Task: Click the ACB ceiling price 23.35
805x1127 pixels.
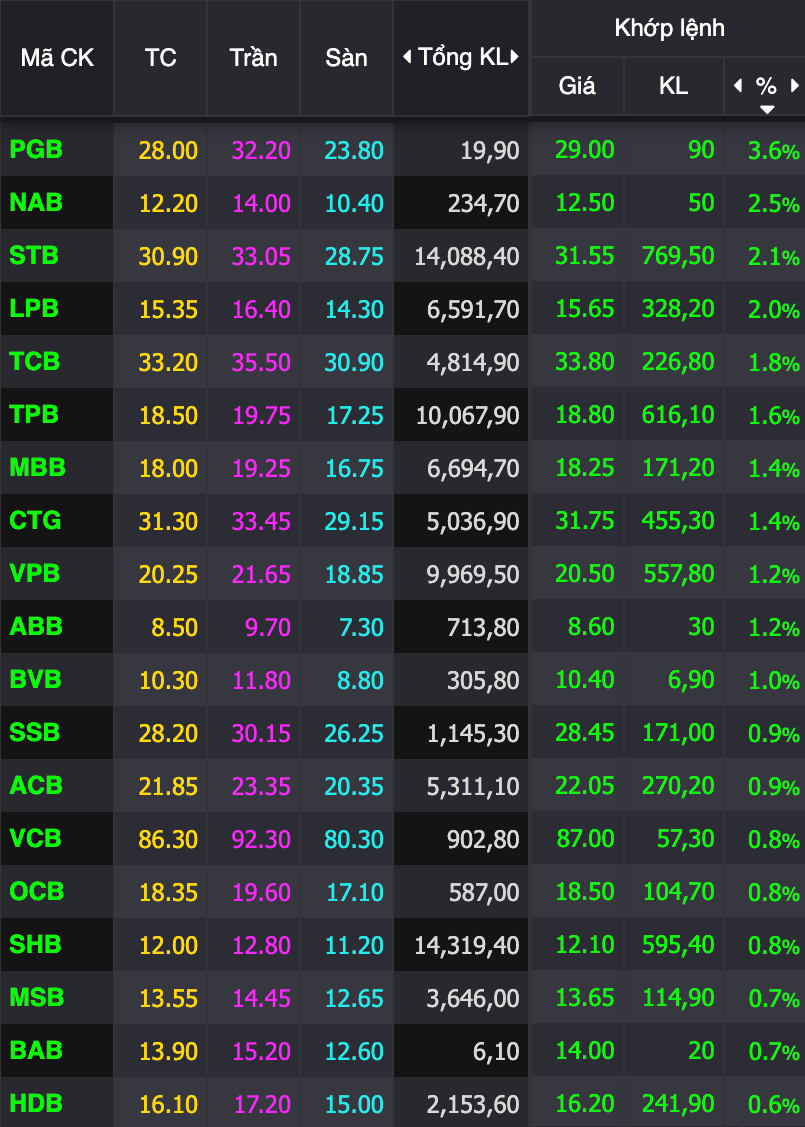Action: (x=261, y=787)
